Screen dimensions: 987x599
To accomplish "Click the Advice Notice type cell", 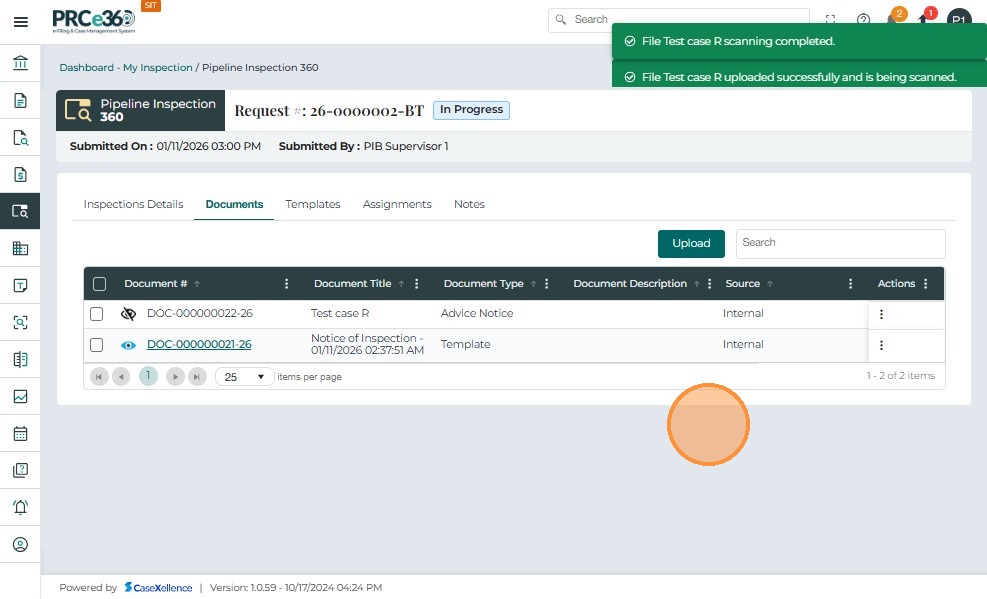I will click(x=477, y=313).
